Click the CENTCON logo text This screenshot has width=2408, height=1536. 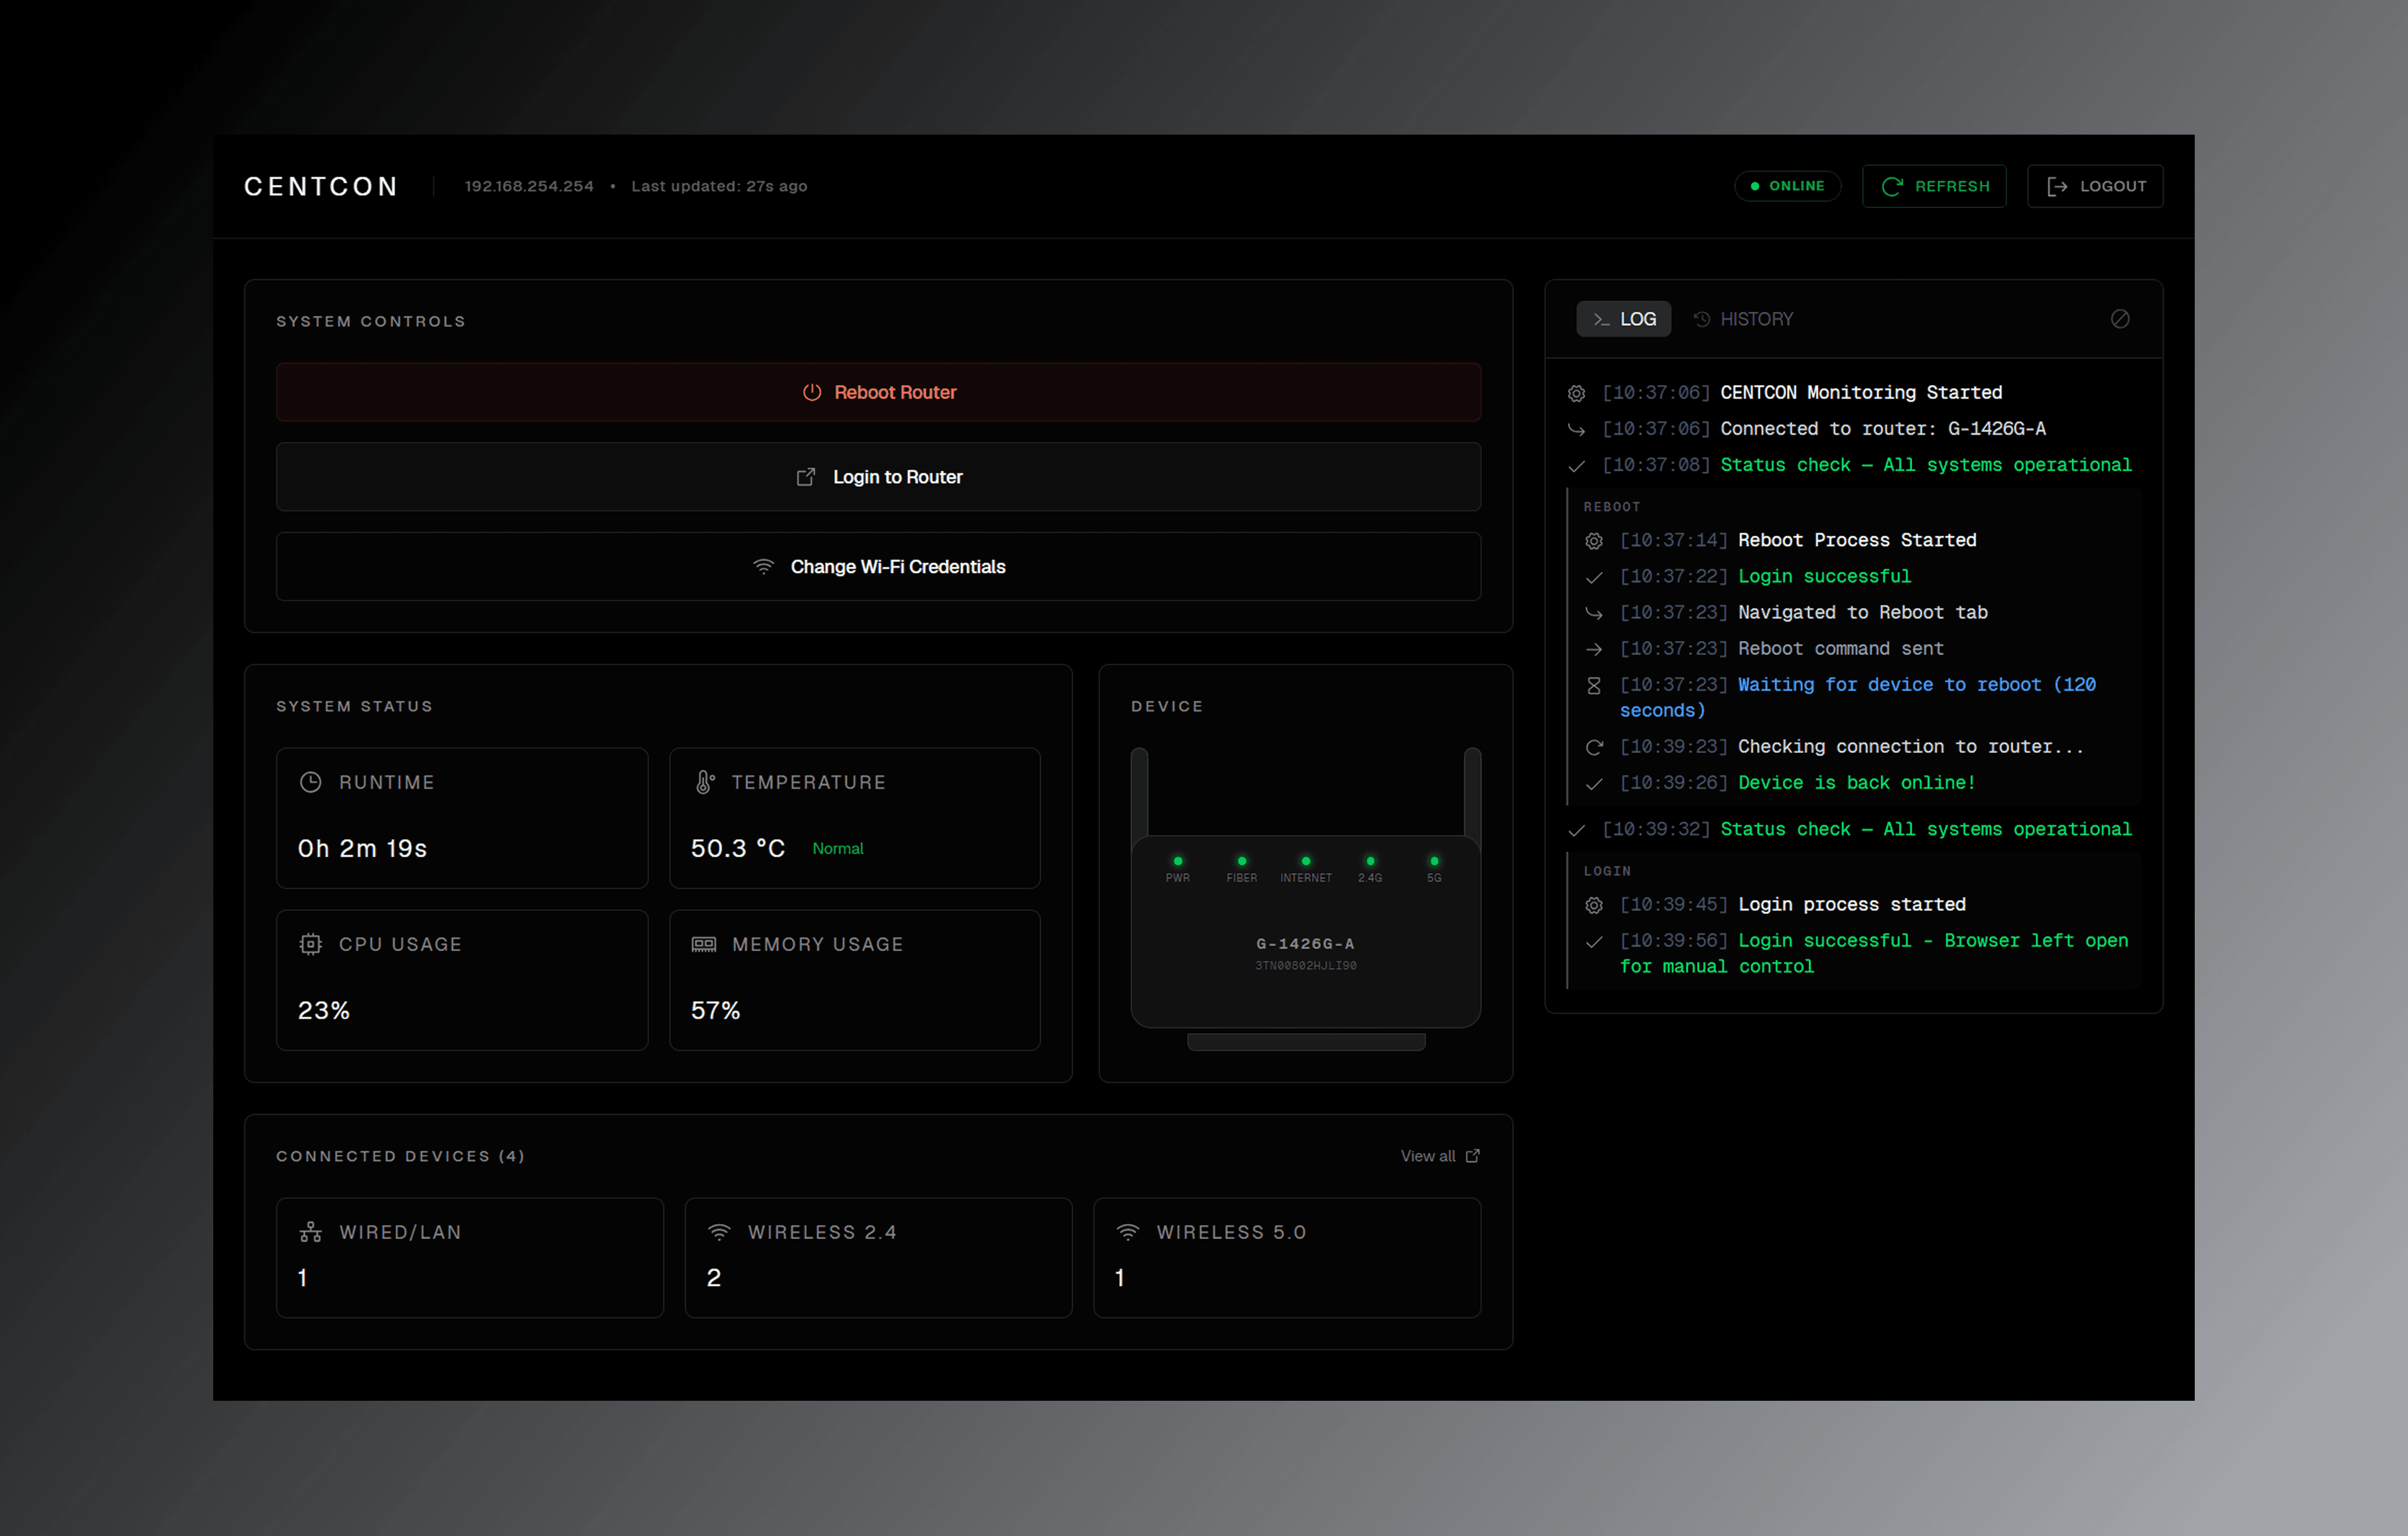point(321,187)
